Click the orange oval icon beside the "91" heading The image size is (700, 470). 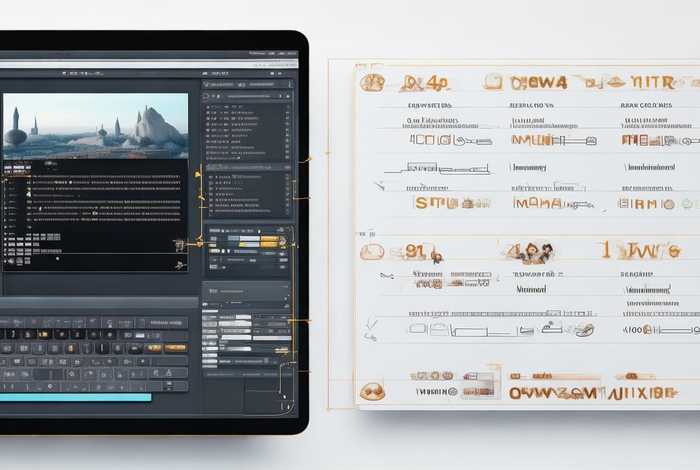click(372, 252)
